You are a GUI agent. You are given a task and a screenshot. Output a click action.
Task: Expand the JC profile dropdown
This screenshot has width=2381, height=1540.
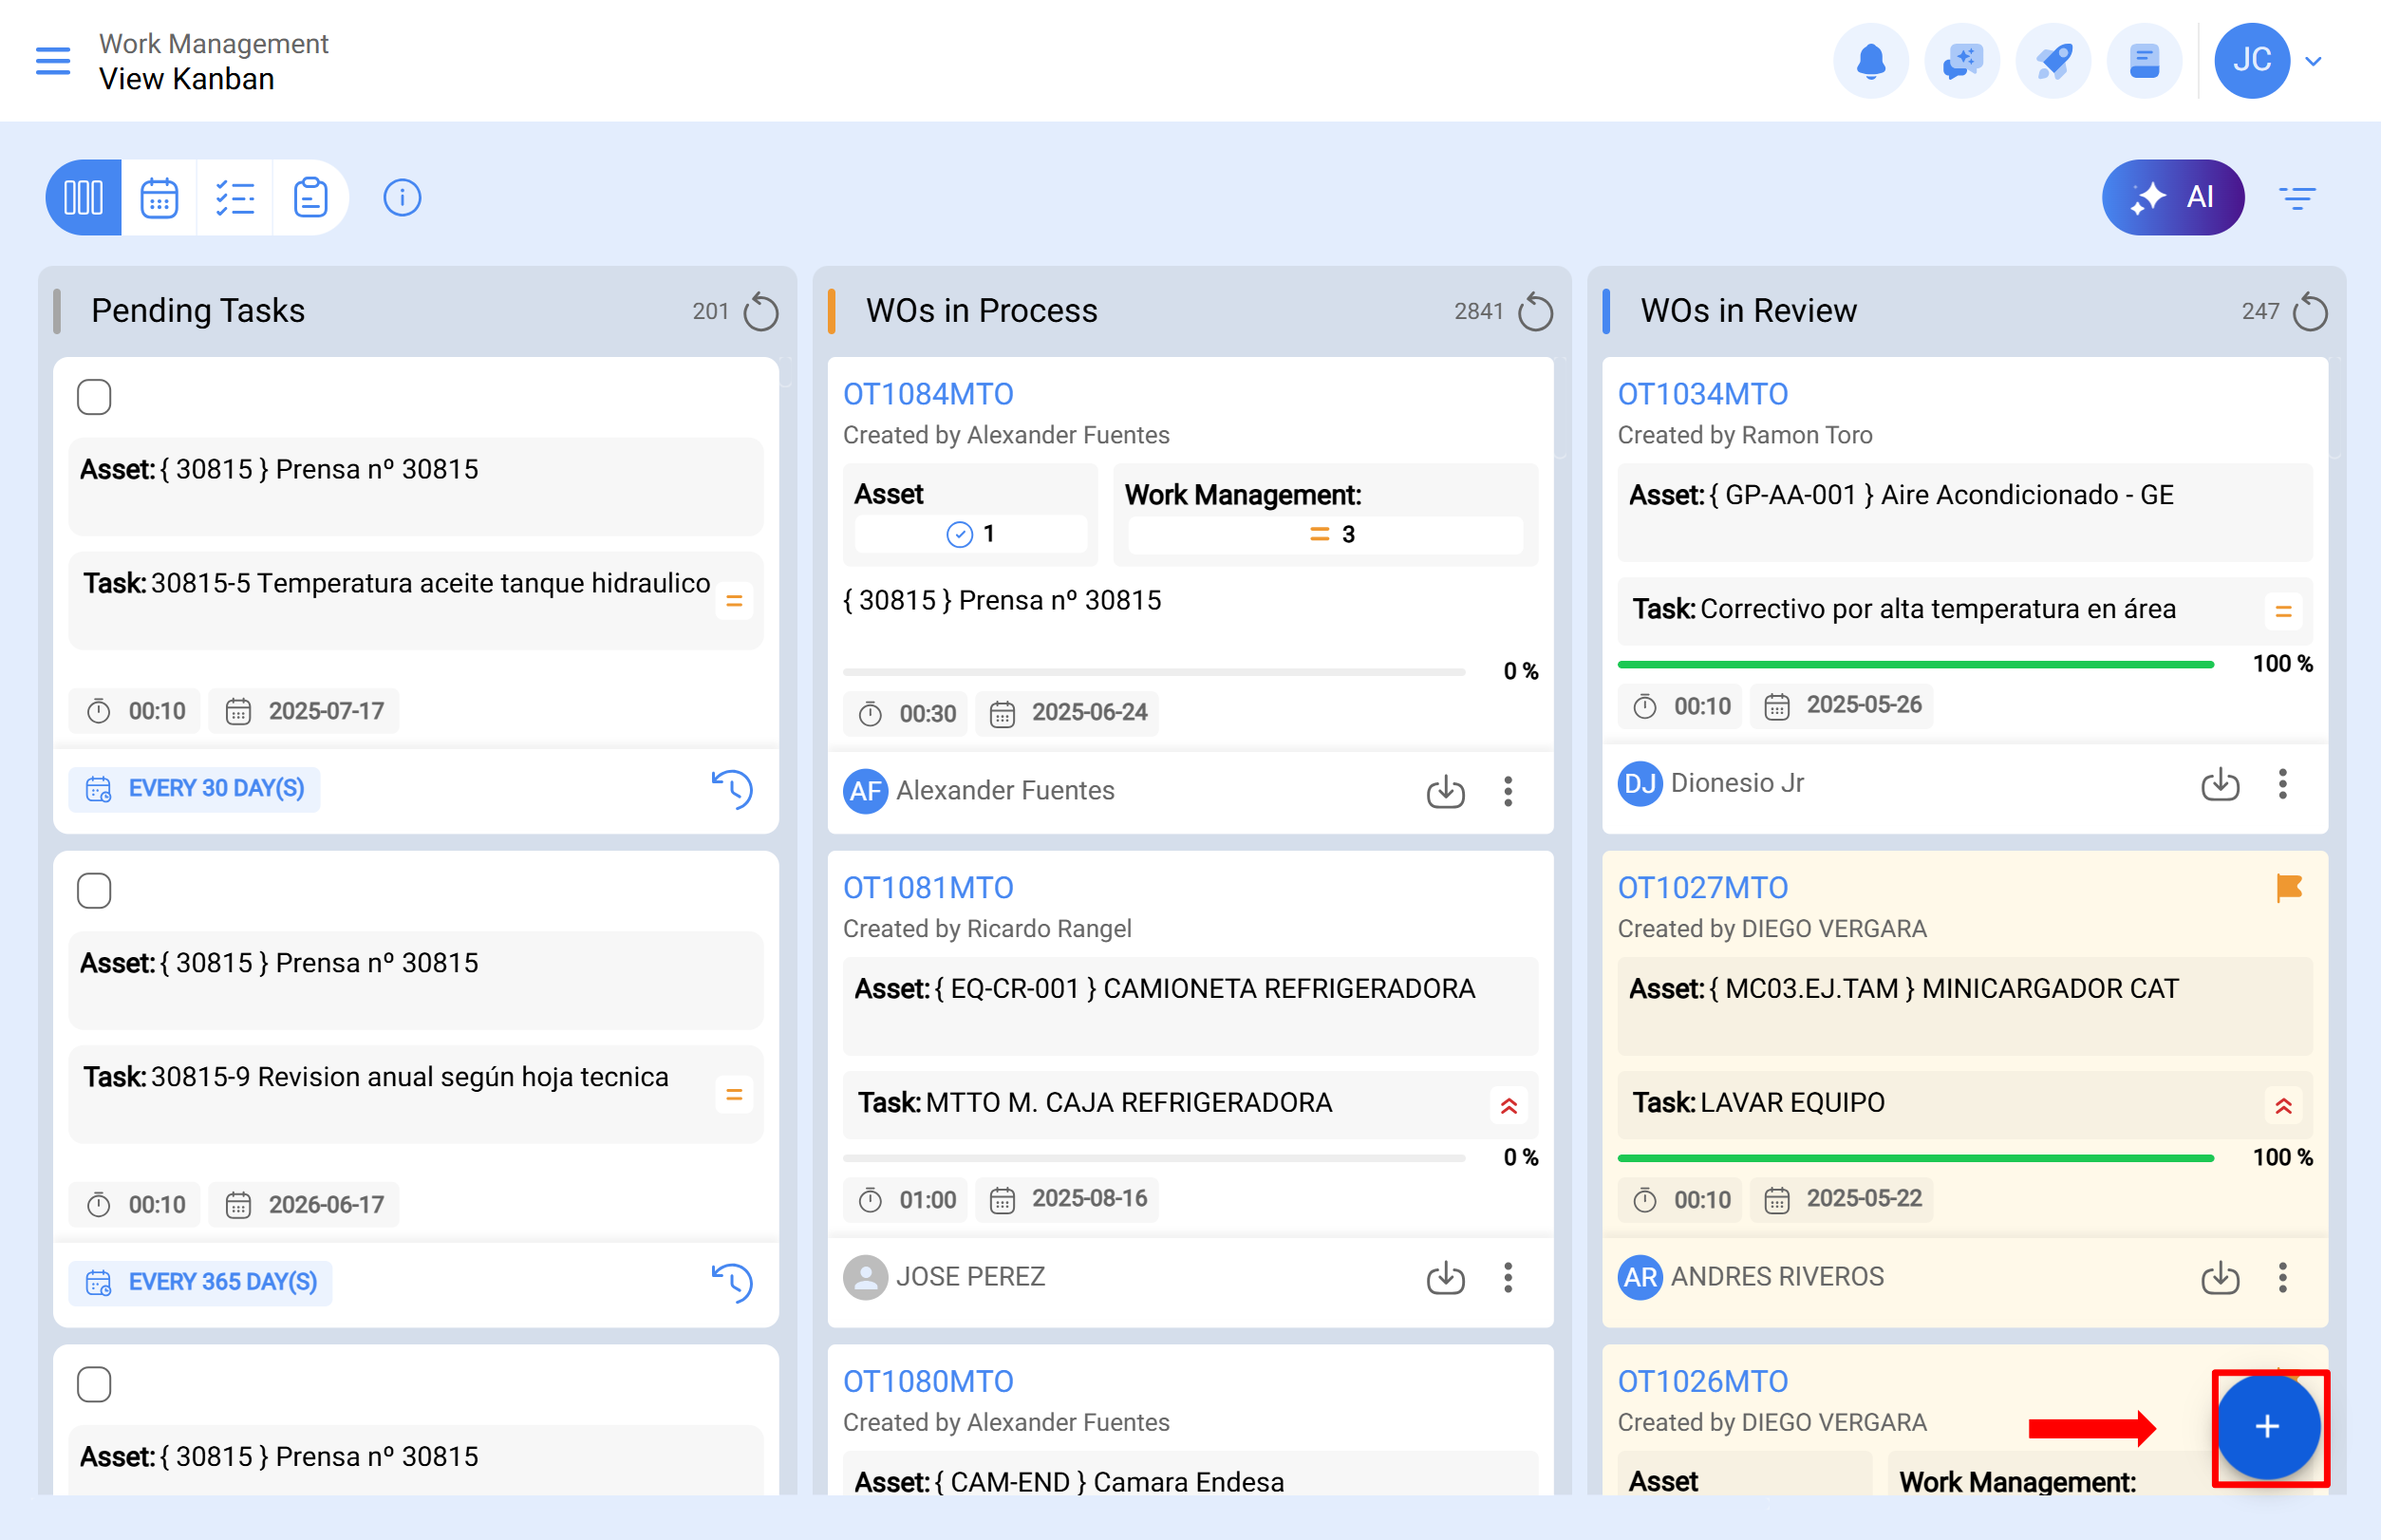coord(2313,60)
